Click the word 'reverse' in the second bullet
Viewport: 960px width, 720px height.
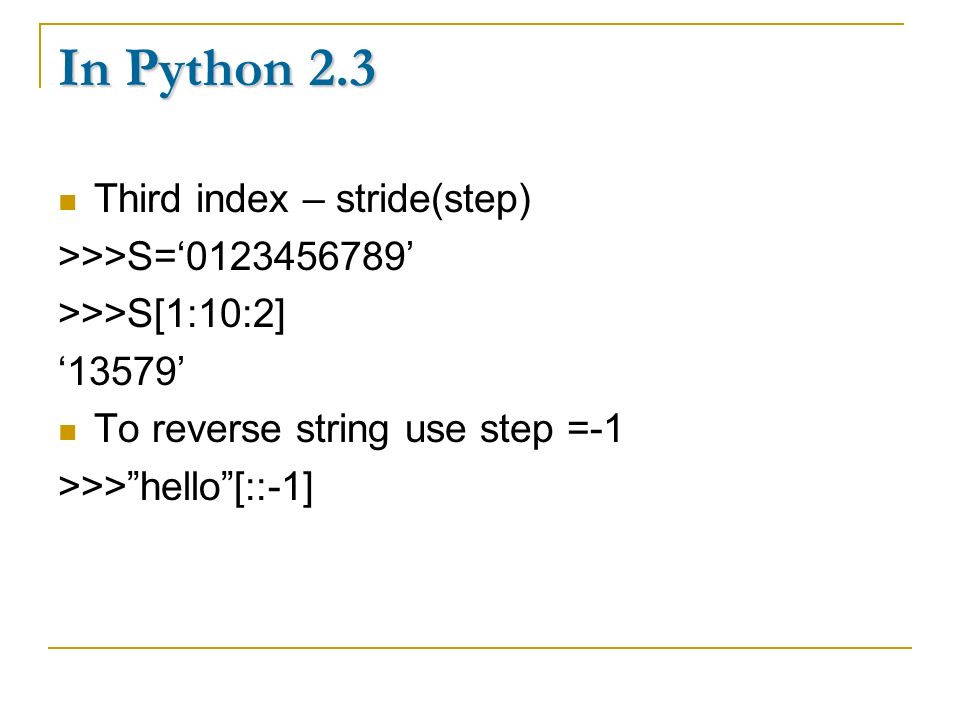(217, 431)
